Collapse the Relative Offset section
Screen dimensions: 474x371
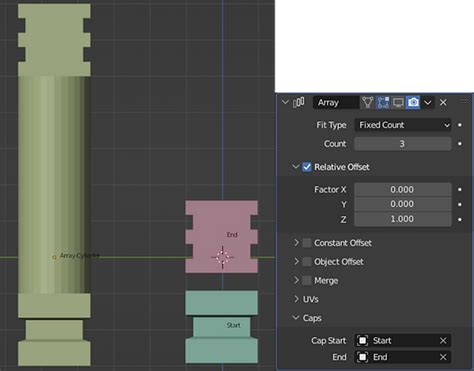[x=295, y=166]
